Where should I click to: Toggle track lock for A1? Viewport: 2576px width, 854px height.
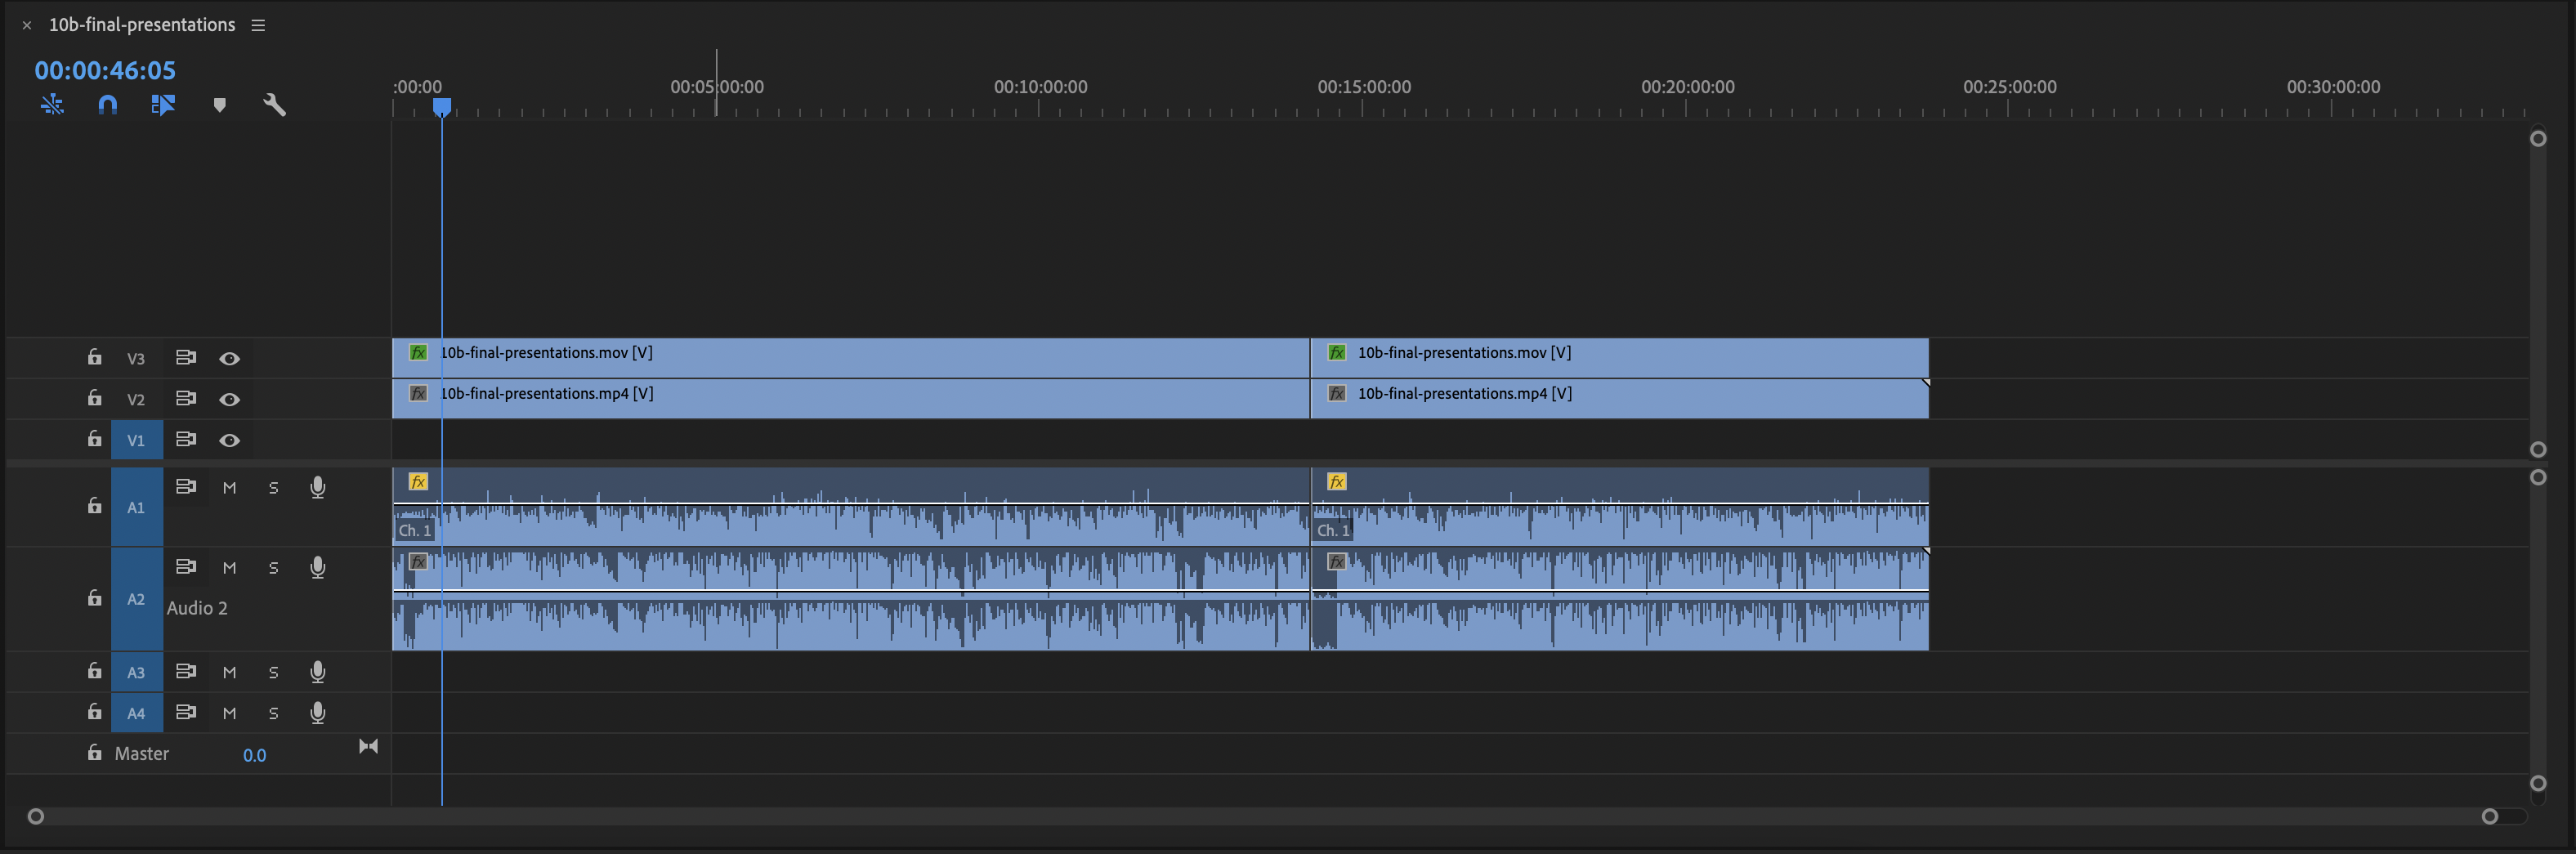[94, 506]
